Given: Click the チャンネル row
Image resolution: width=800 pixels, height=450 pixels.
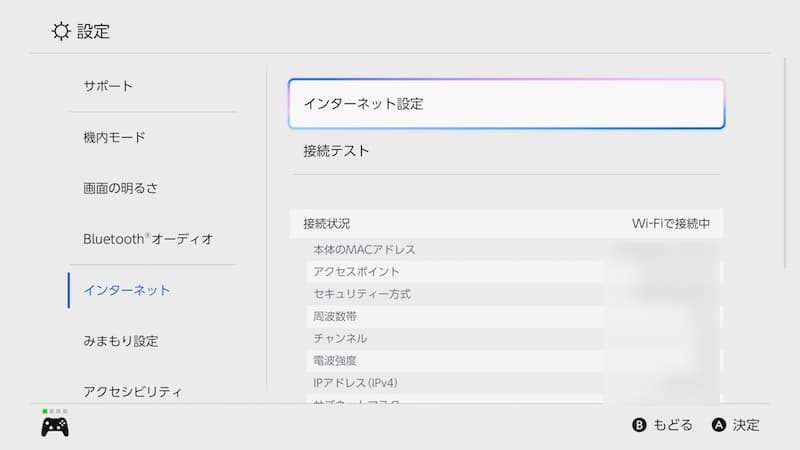Looking at the screenshot, I should coord(513,338).
